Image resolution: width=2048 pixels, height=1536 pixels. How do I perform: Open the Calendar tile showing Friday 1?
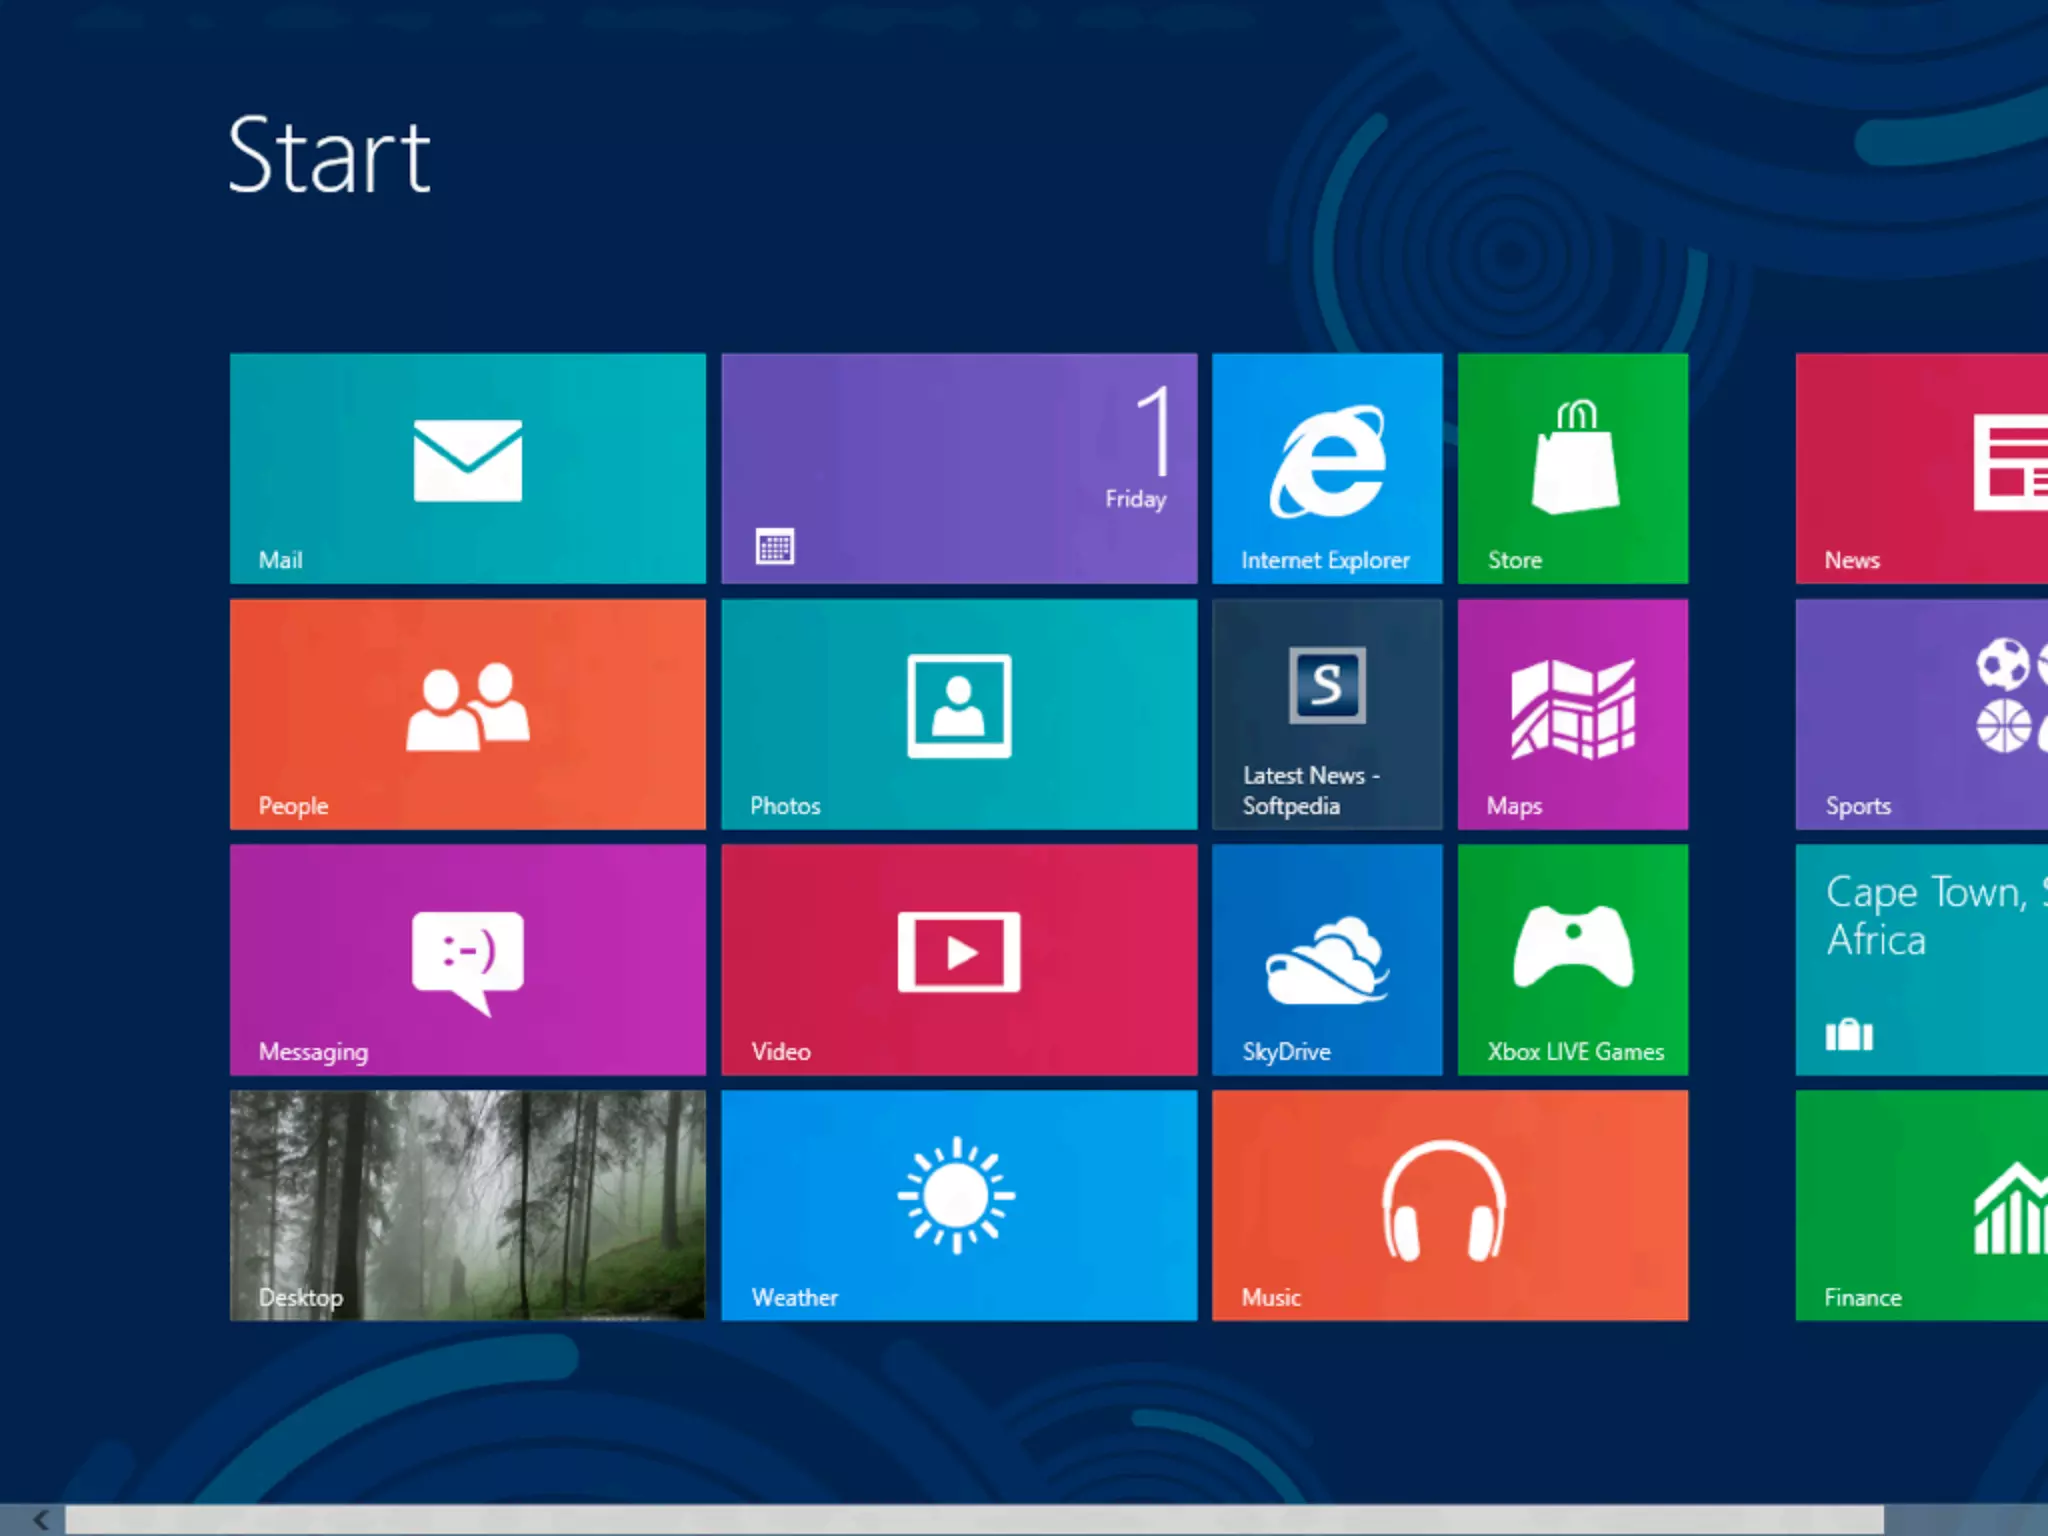(x=958, y=468)
